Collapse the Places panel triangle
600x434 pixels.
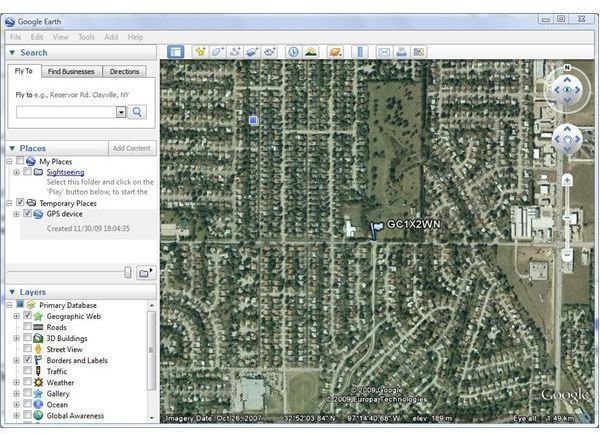(x=12, y=148)
